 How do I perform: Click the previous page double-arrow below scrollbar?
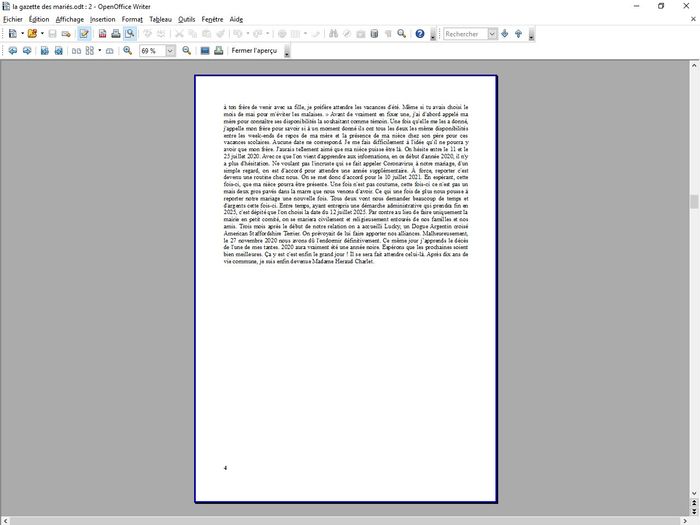pos(694,503)
